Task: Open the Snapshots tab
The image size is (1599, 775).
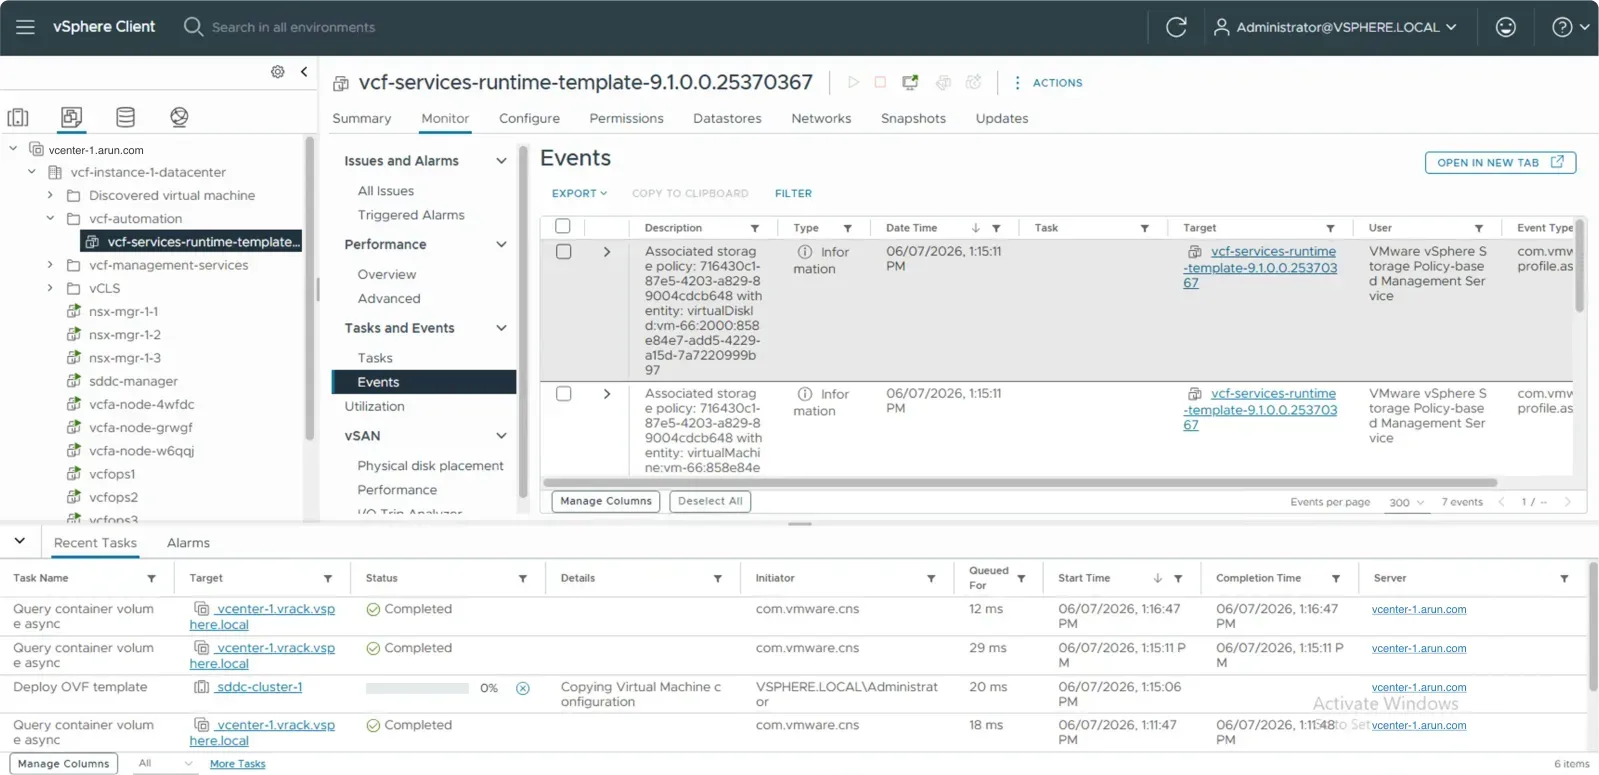Action: click(913, 118)
